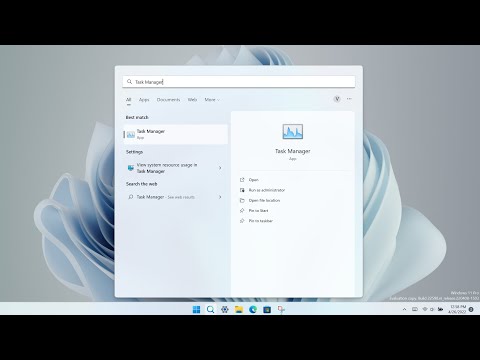
Task: Choose Open file location
Action: click(264, 200)
